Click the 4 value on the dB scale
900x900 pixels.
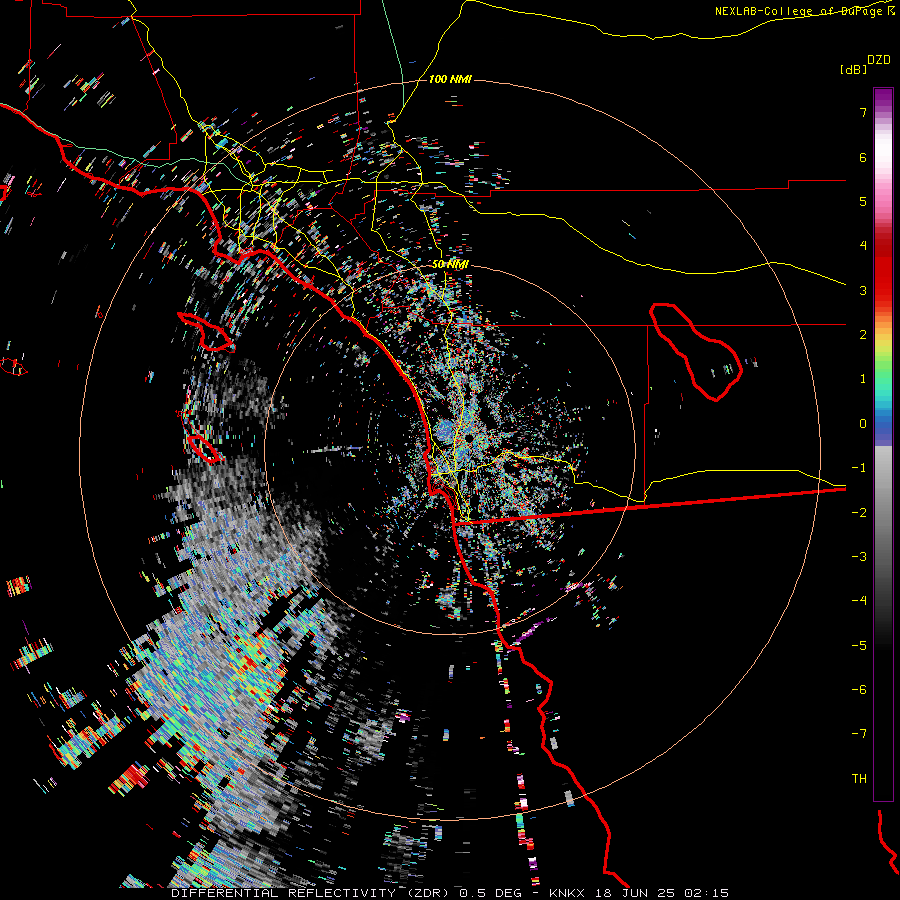pyautogui.click(x=863, y=246)
